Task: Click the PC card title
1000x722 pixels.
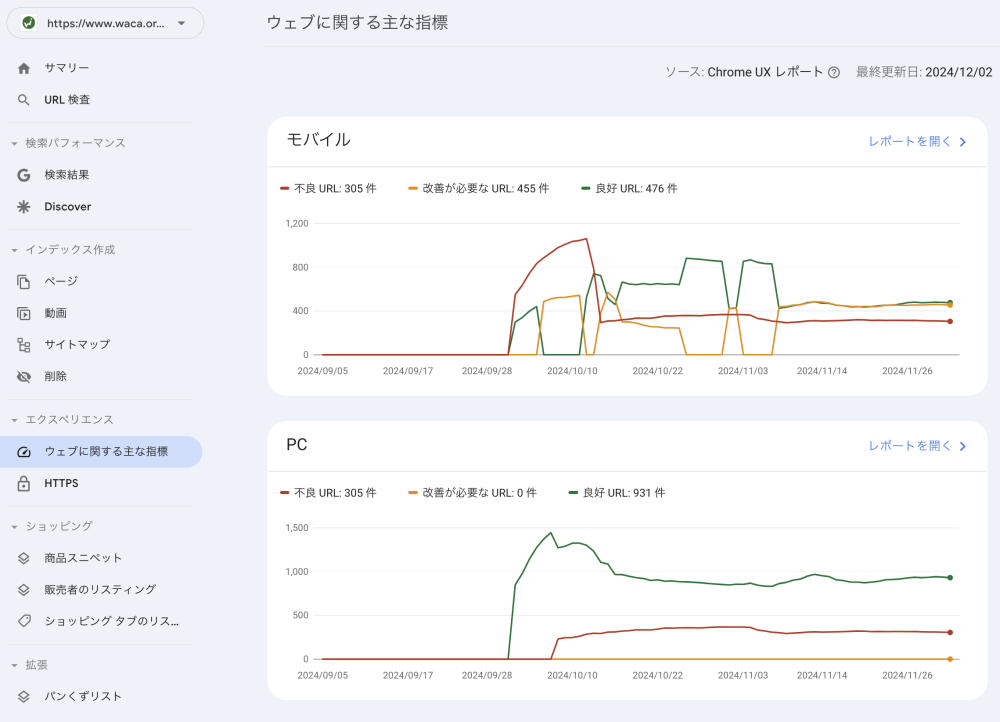Action: click(x=297, y=445)
